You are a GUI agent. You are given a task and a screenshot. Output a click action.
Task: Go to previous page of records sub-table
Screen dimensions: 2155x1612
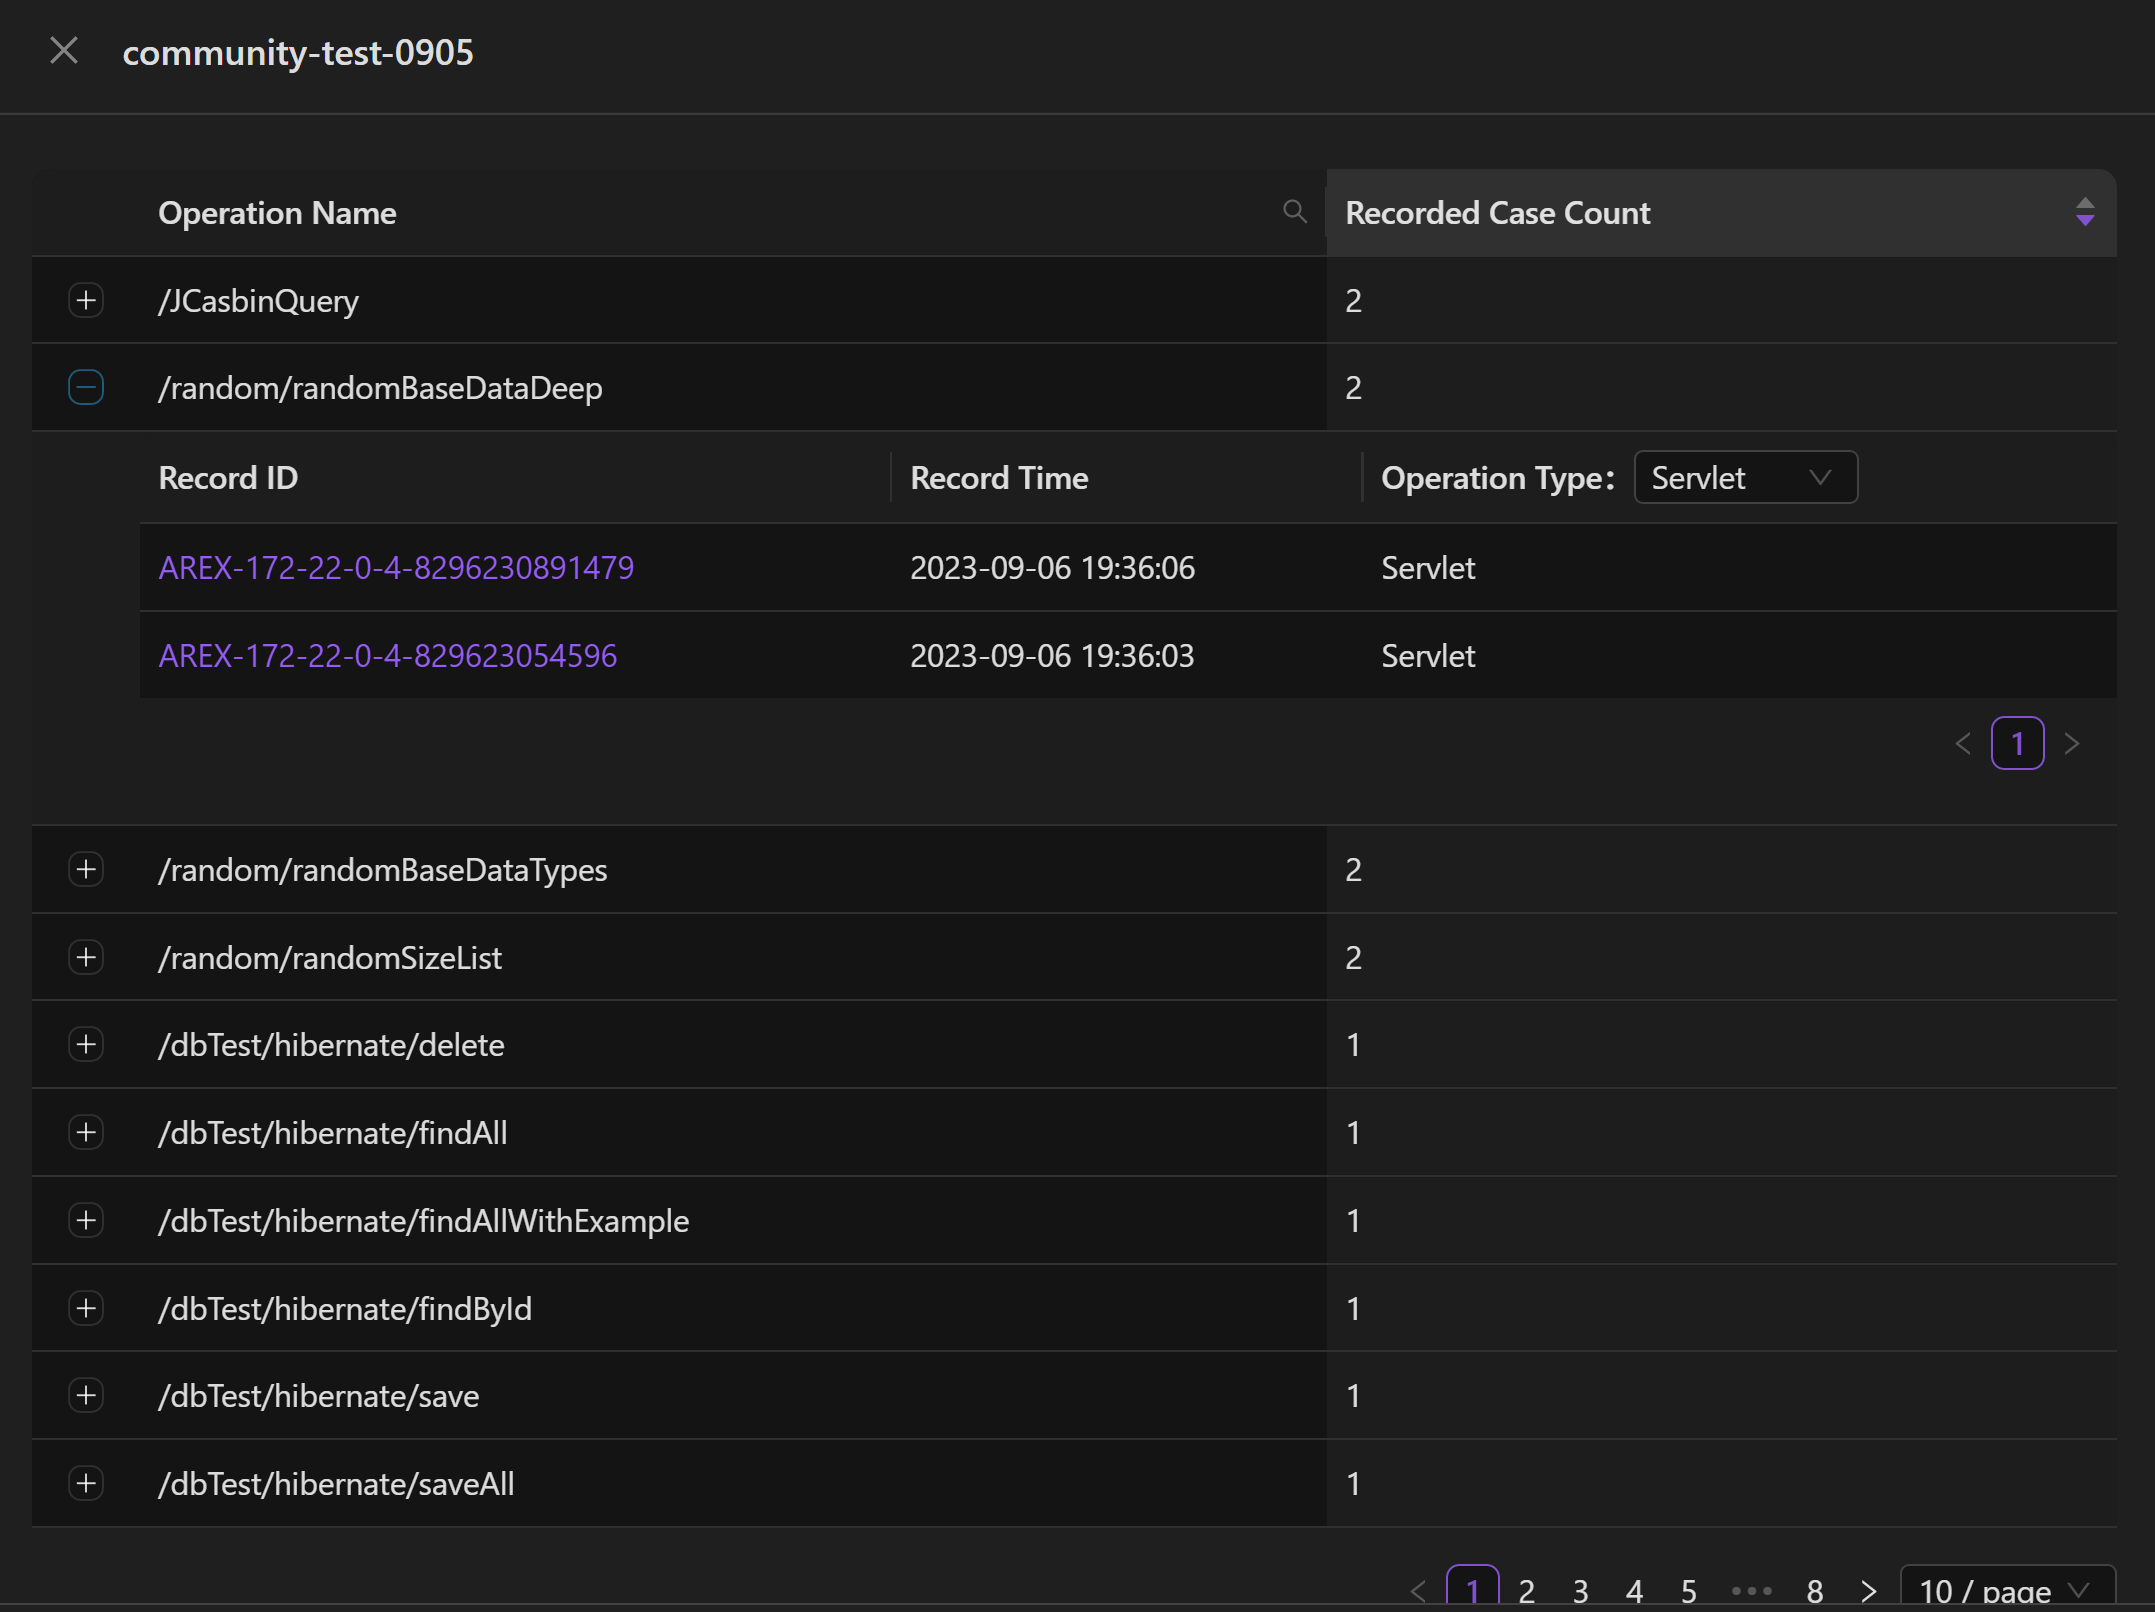tap(1963, 743)
